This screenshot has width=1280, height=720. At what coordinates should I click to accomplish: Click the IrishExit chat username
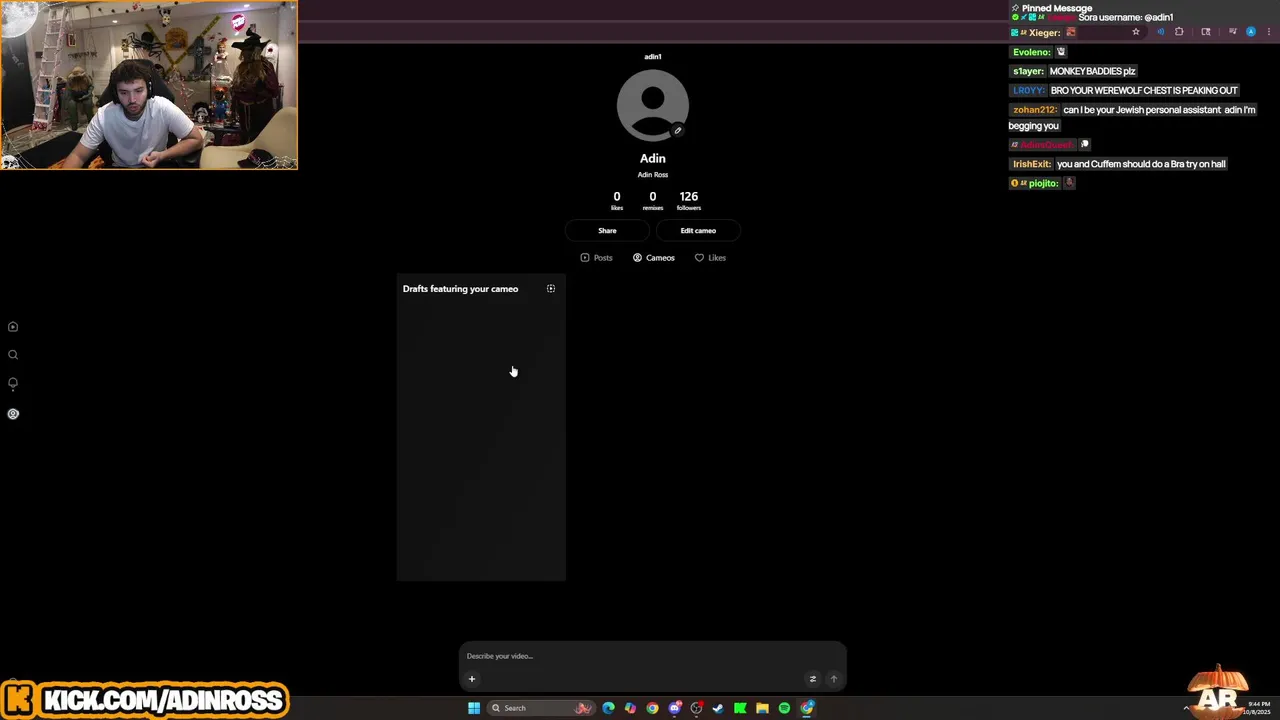pos(1031,164)
